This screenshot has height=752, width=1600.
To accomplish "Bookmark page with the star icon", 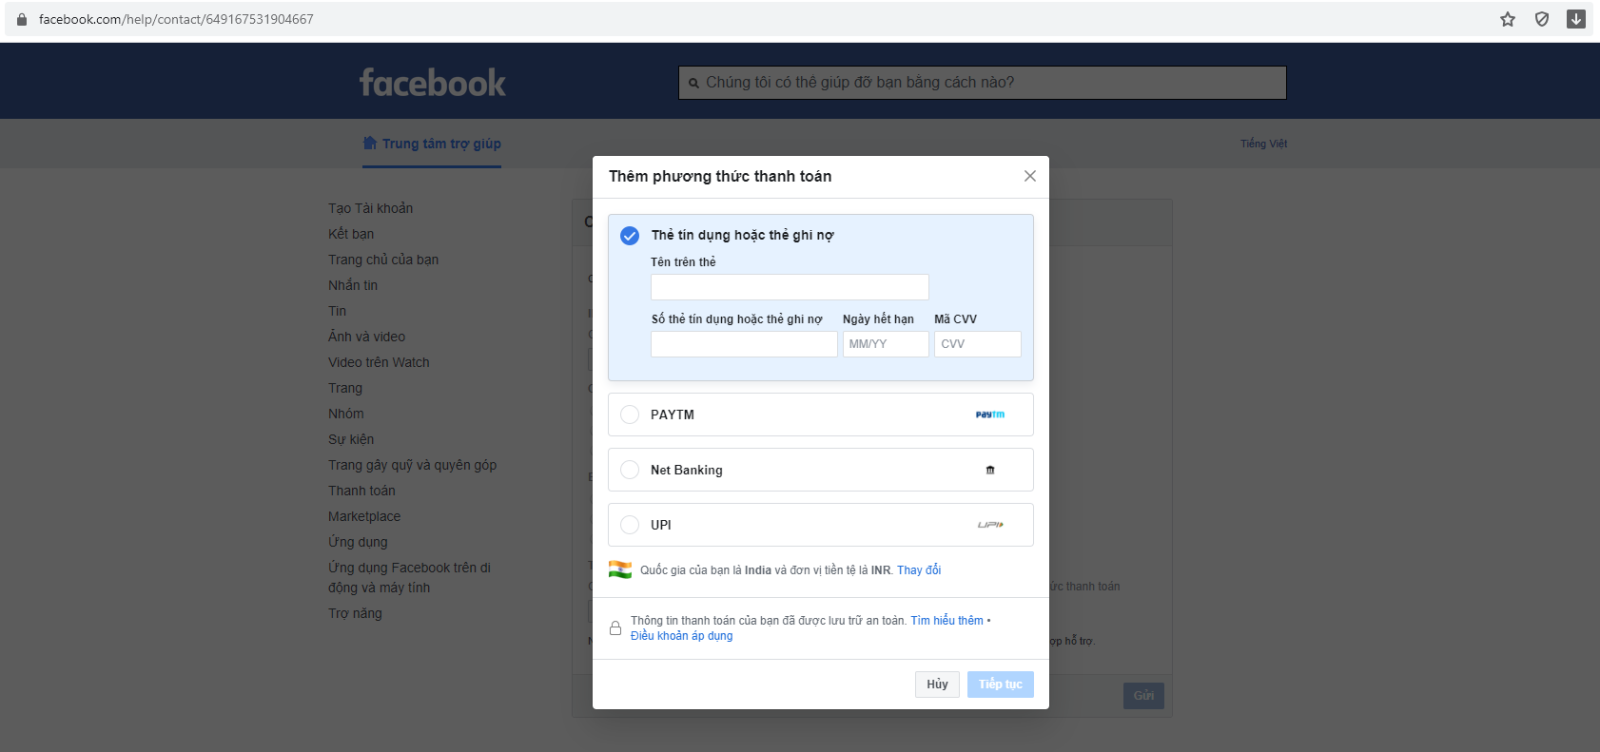I will (1508, 19).
